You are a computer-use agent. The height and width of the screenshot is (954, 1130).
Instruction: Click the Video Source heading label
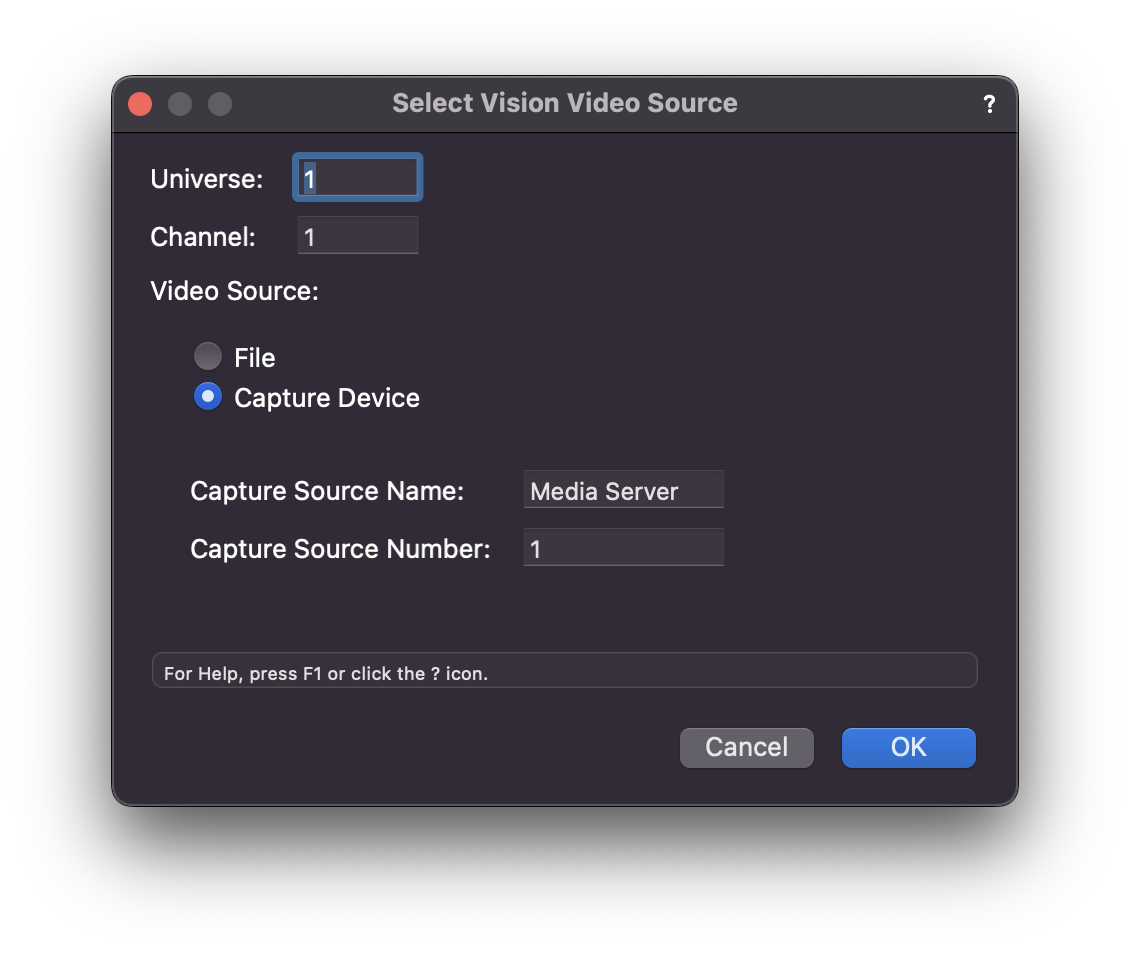click(234, 291)
